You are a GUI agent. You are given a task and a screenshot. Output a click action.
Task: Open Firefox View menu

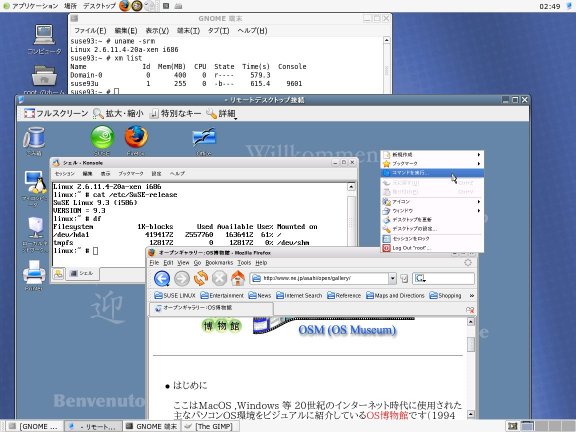[183, 263]
